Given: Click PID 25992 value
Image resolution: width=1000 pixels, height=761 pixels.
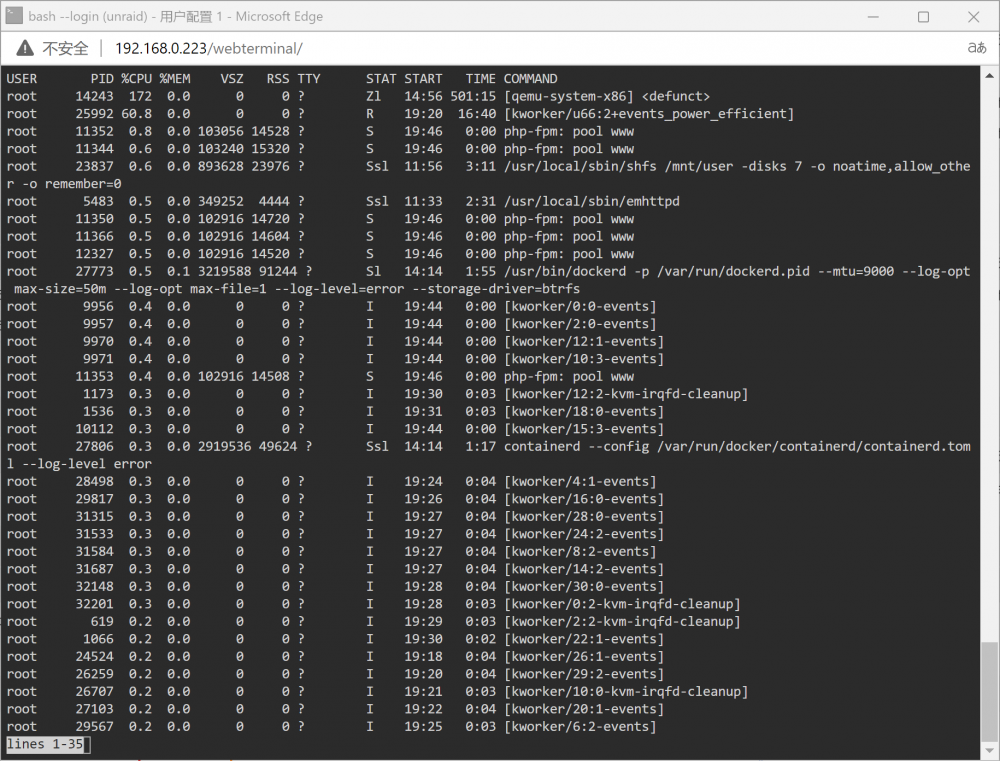Looking at the screenshot, I should tap(94, 114).
